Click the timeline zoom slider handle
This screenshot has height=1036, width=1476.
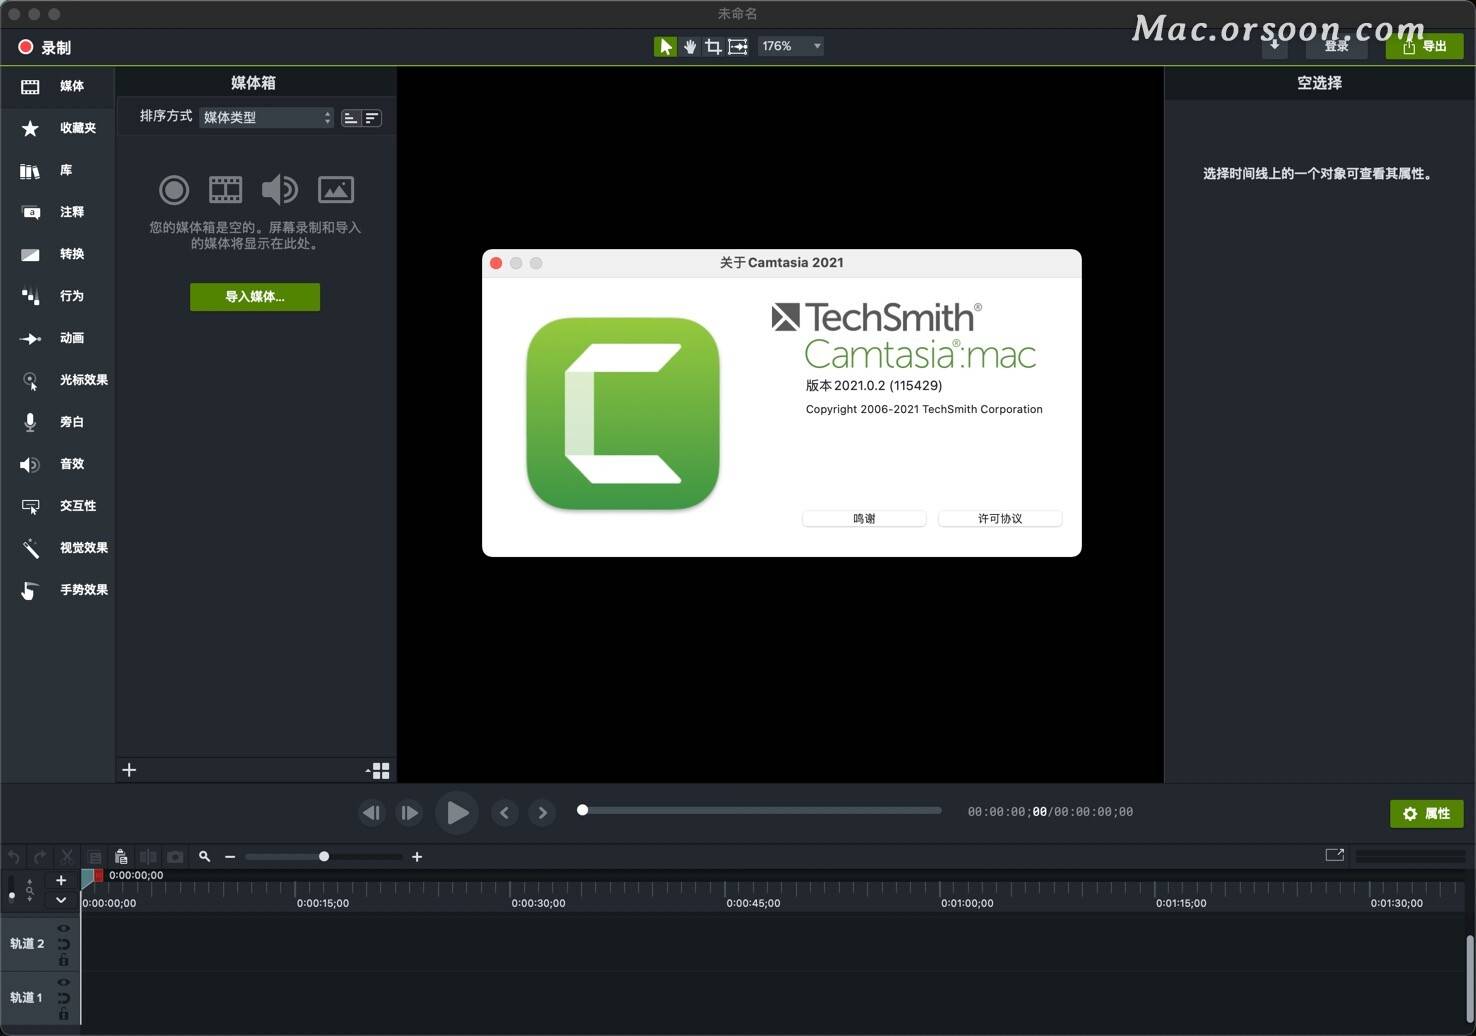(x=324, y=857)
